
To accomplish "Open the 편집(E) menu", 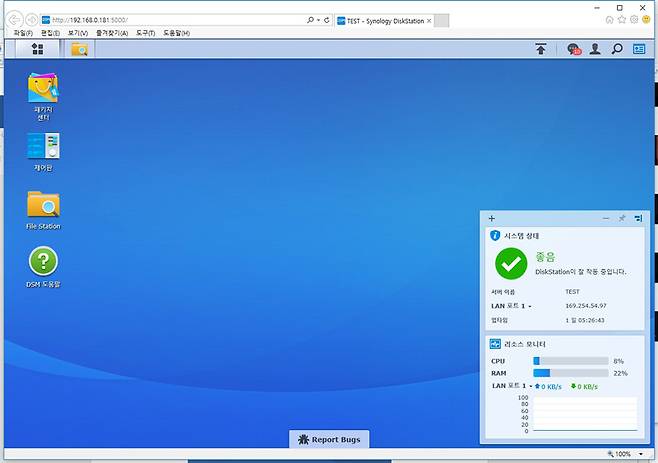I will point(50,33).
